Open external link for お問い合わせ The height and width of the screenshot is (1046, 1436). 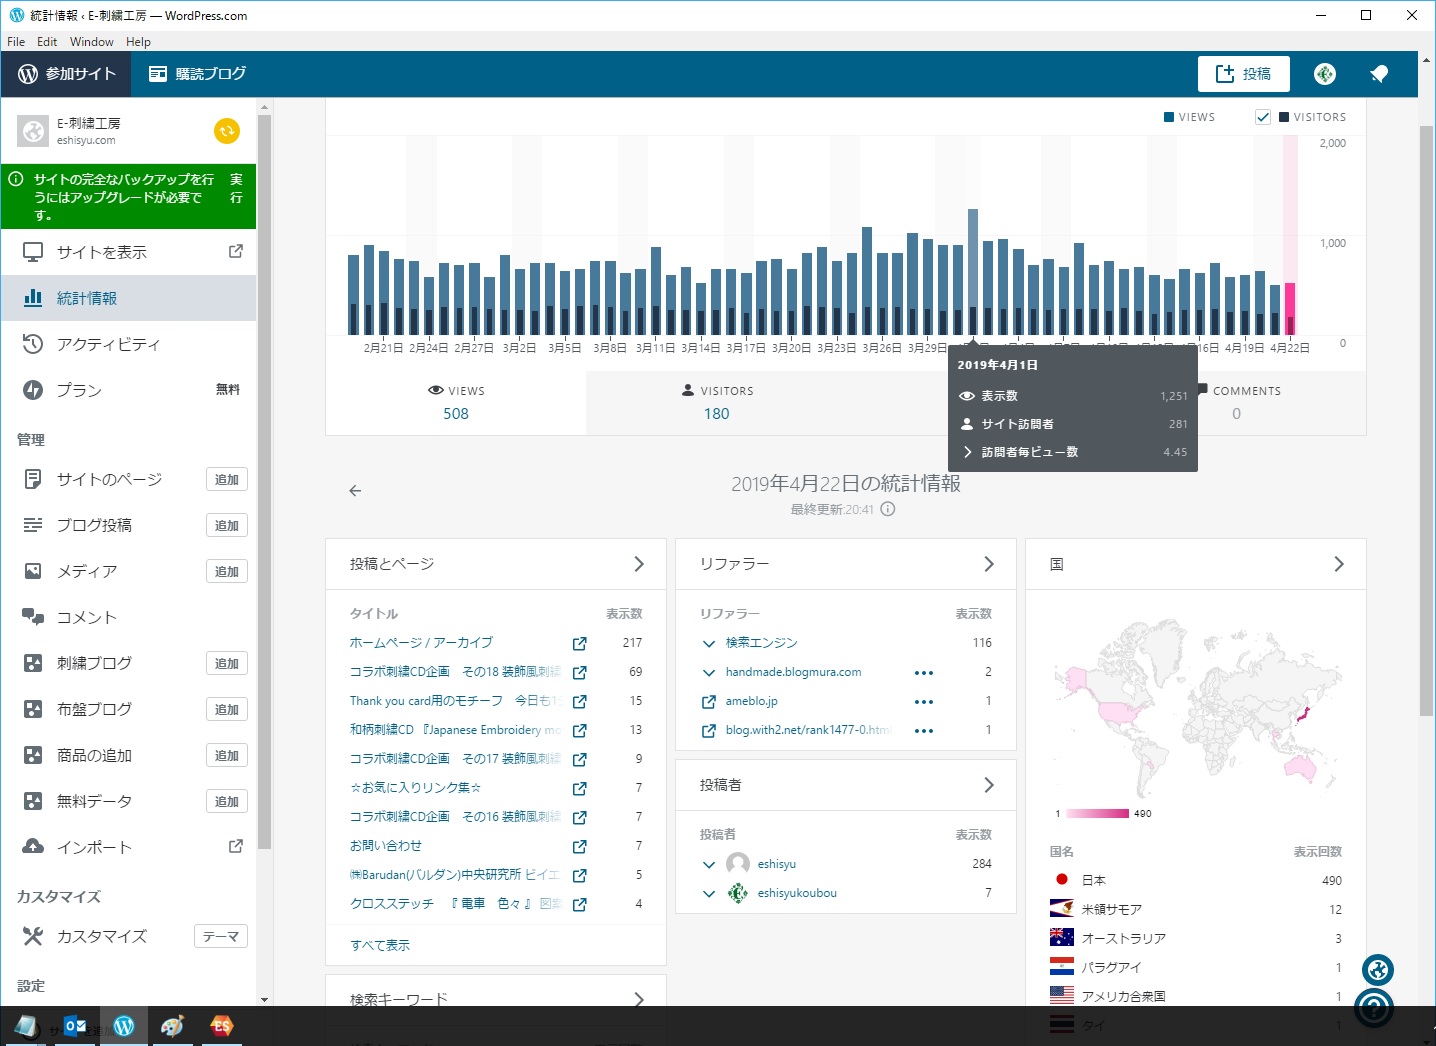579,847
